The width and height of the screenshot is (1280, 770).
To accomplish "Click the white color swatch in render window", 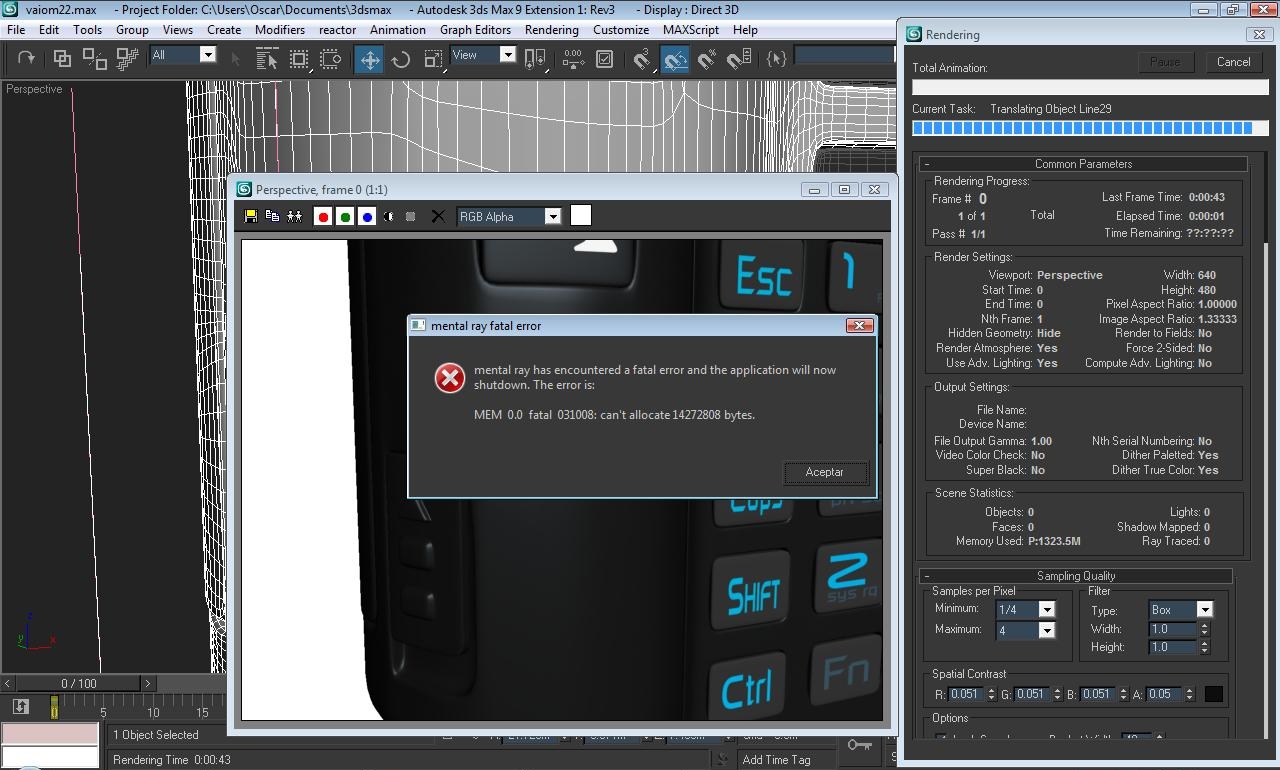I will pyautogui.click(x=580, y=215).
